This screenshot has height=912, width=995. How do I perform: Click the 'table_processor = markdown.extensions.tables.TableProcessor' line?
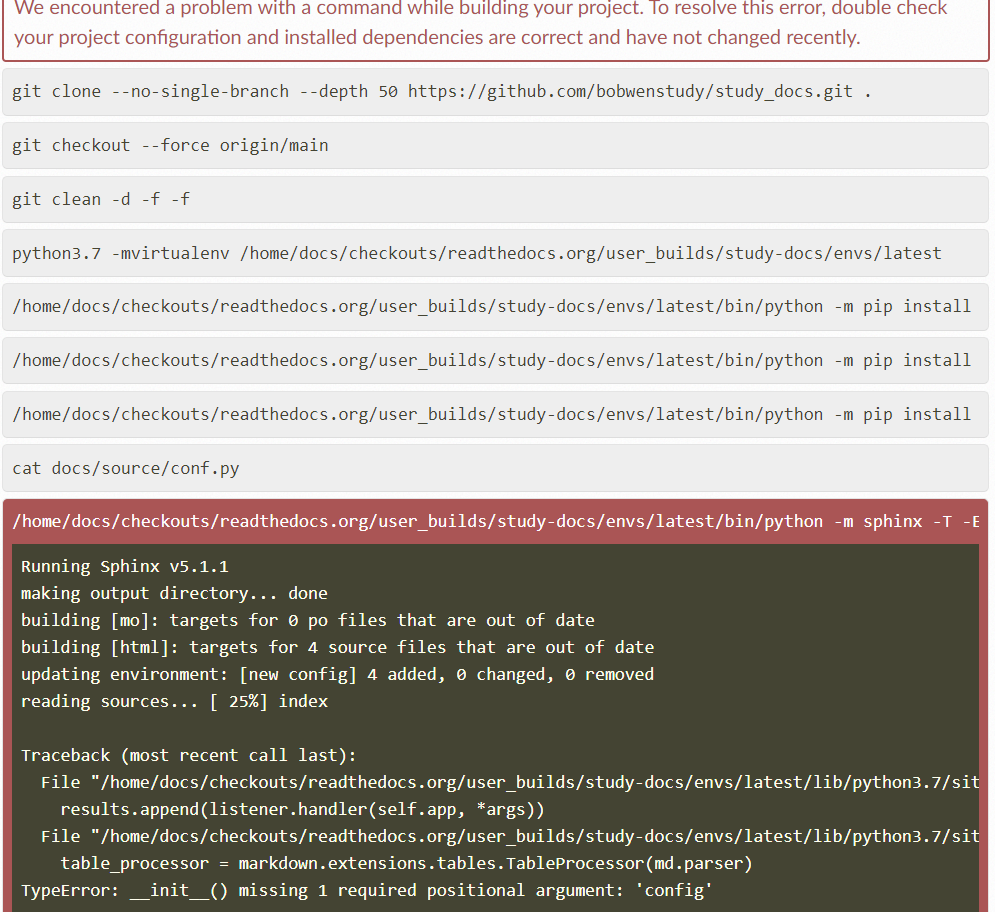coord(406,864)
